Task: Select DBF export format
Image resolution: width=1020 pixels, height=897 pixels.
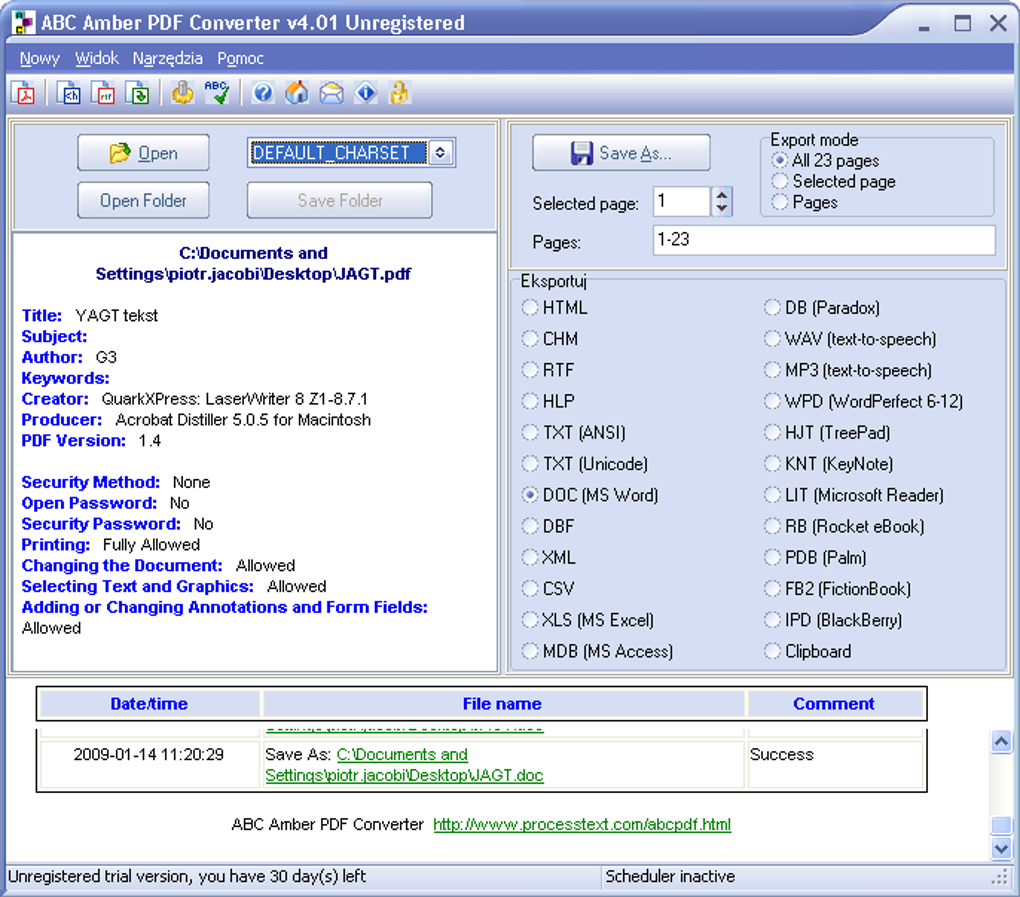Action: pos(548,526)
